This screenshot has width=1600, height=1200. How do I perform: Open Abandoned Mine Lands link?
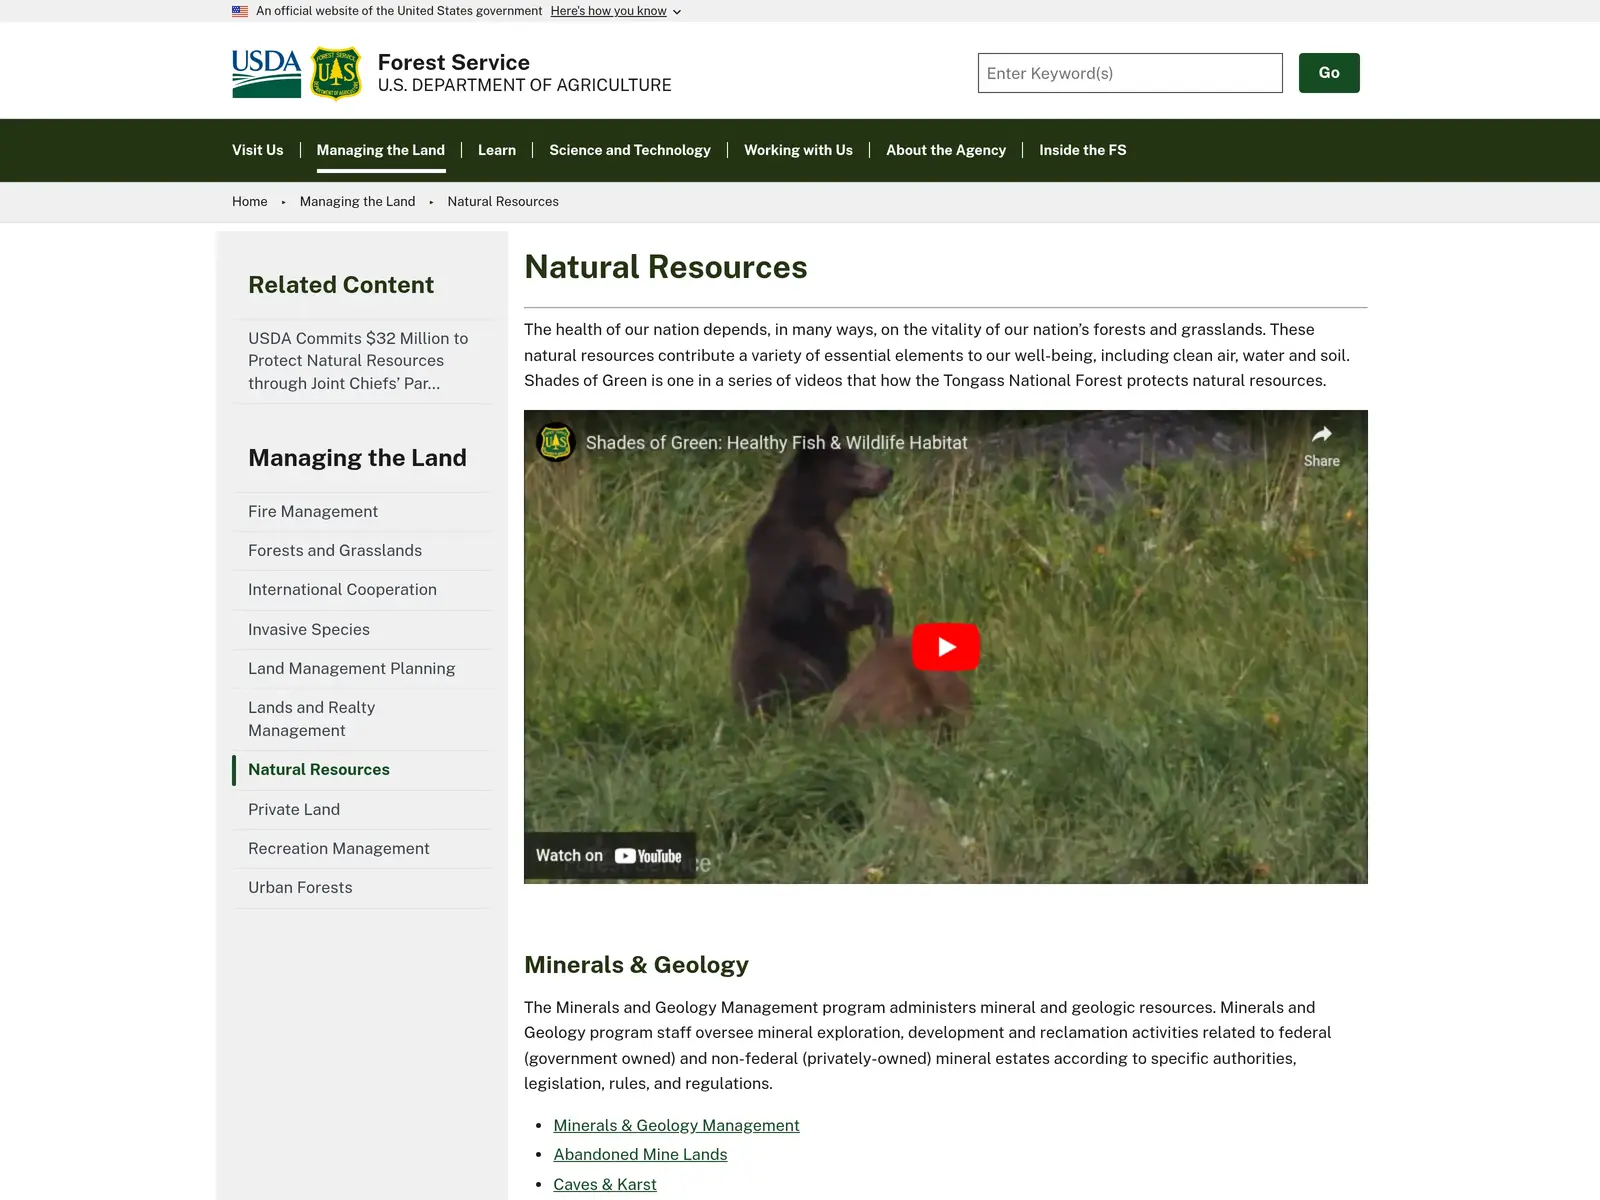coord(640,1155)
